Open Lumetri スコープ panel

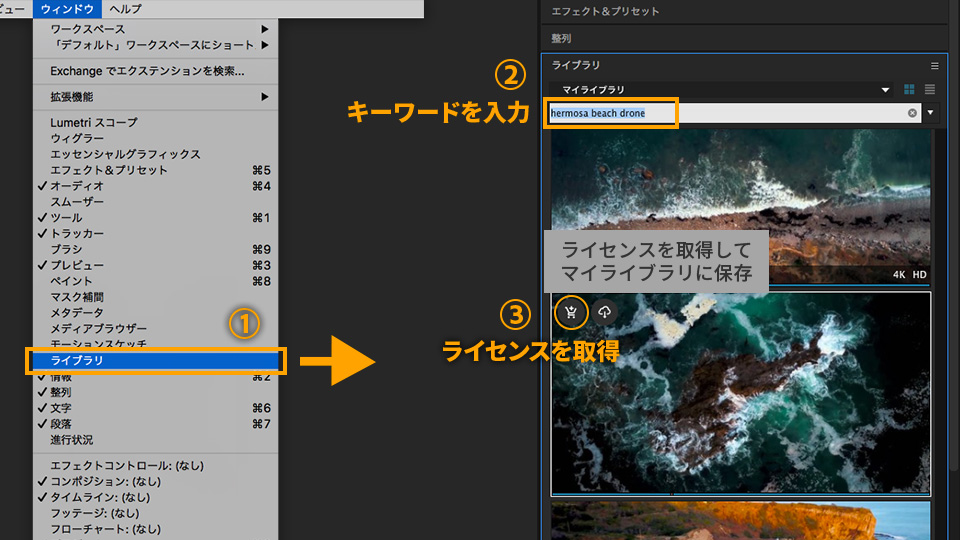click(x=156, y=122)
